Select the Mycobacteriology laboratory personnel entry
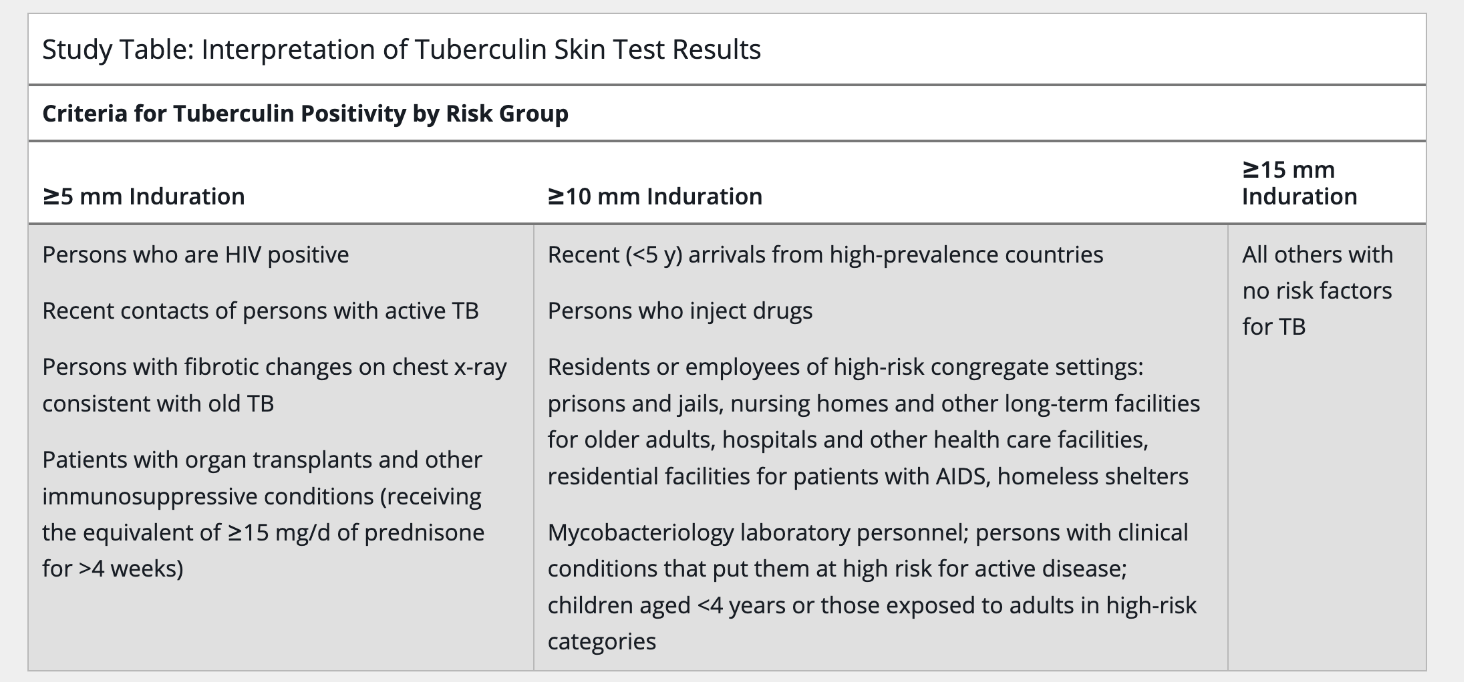 click(872, 587)
